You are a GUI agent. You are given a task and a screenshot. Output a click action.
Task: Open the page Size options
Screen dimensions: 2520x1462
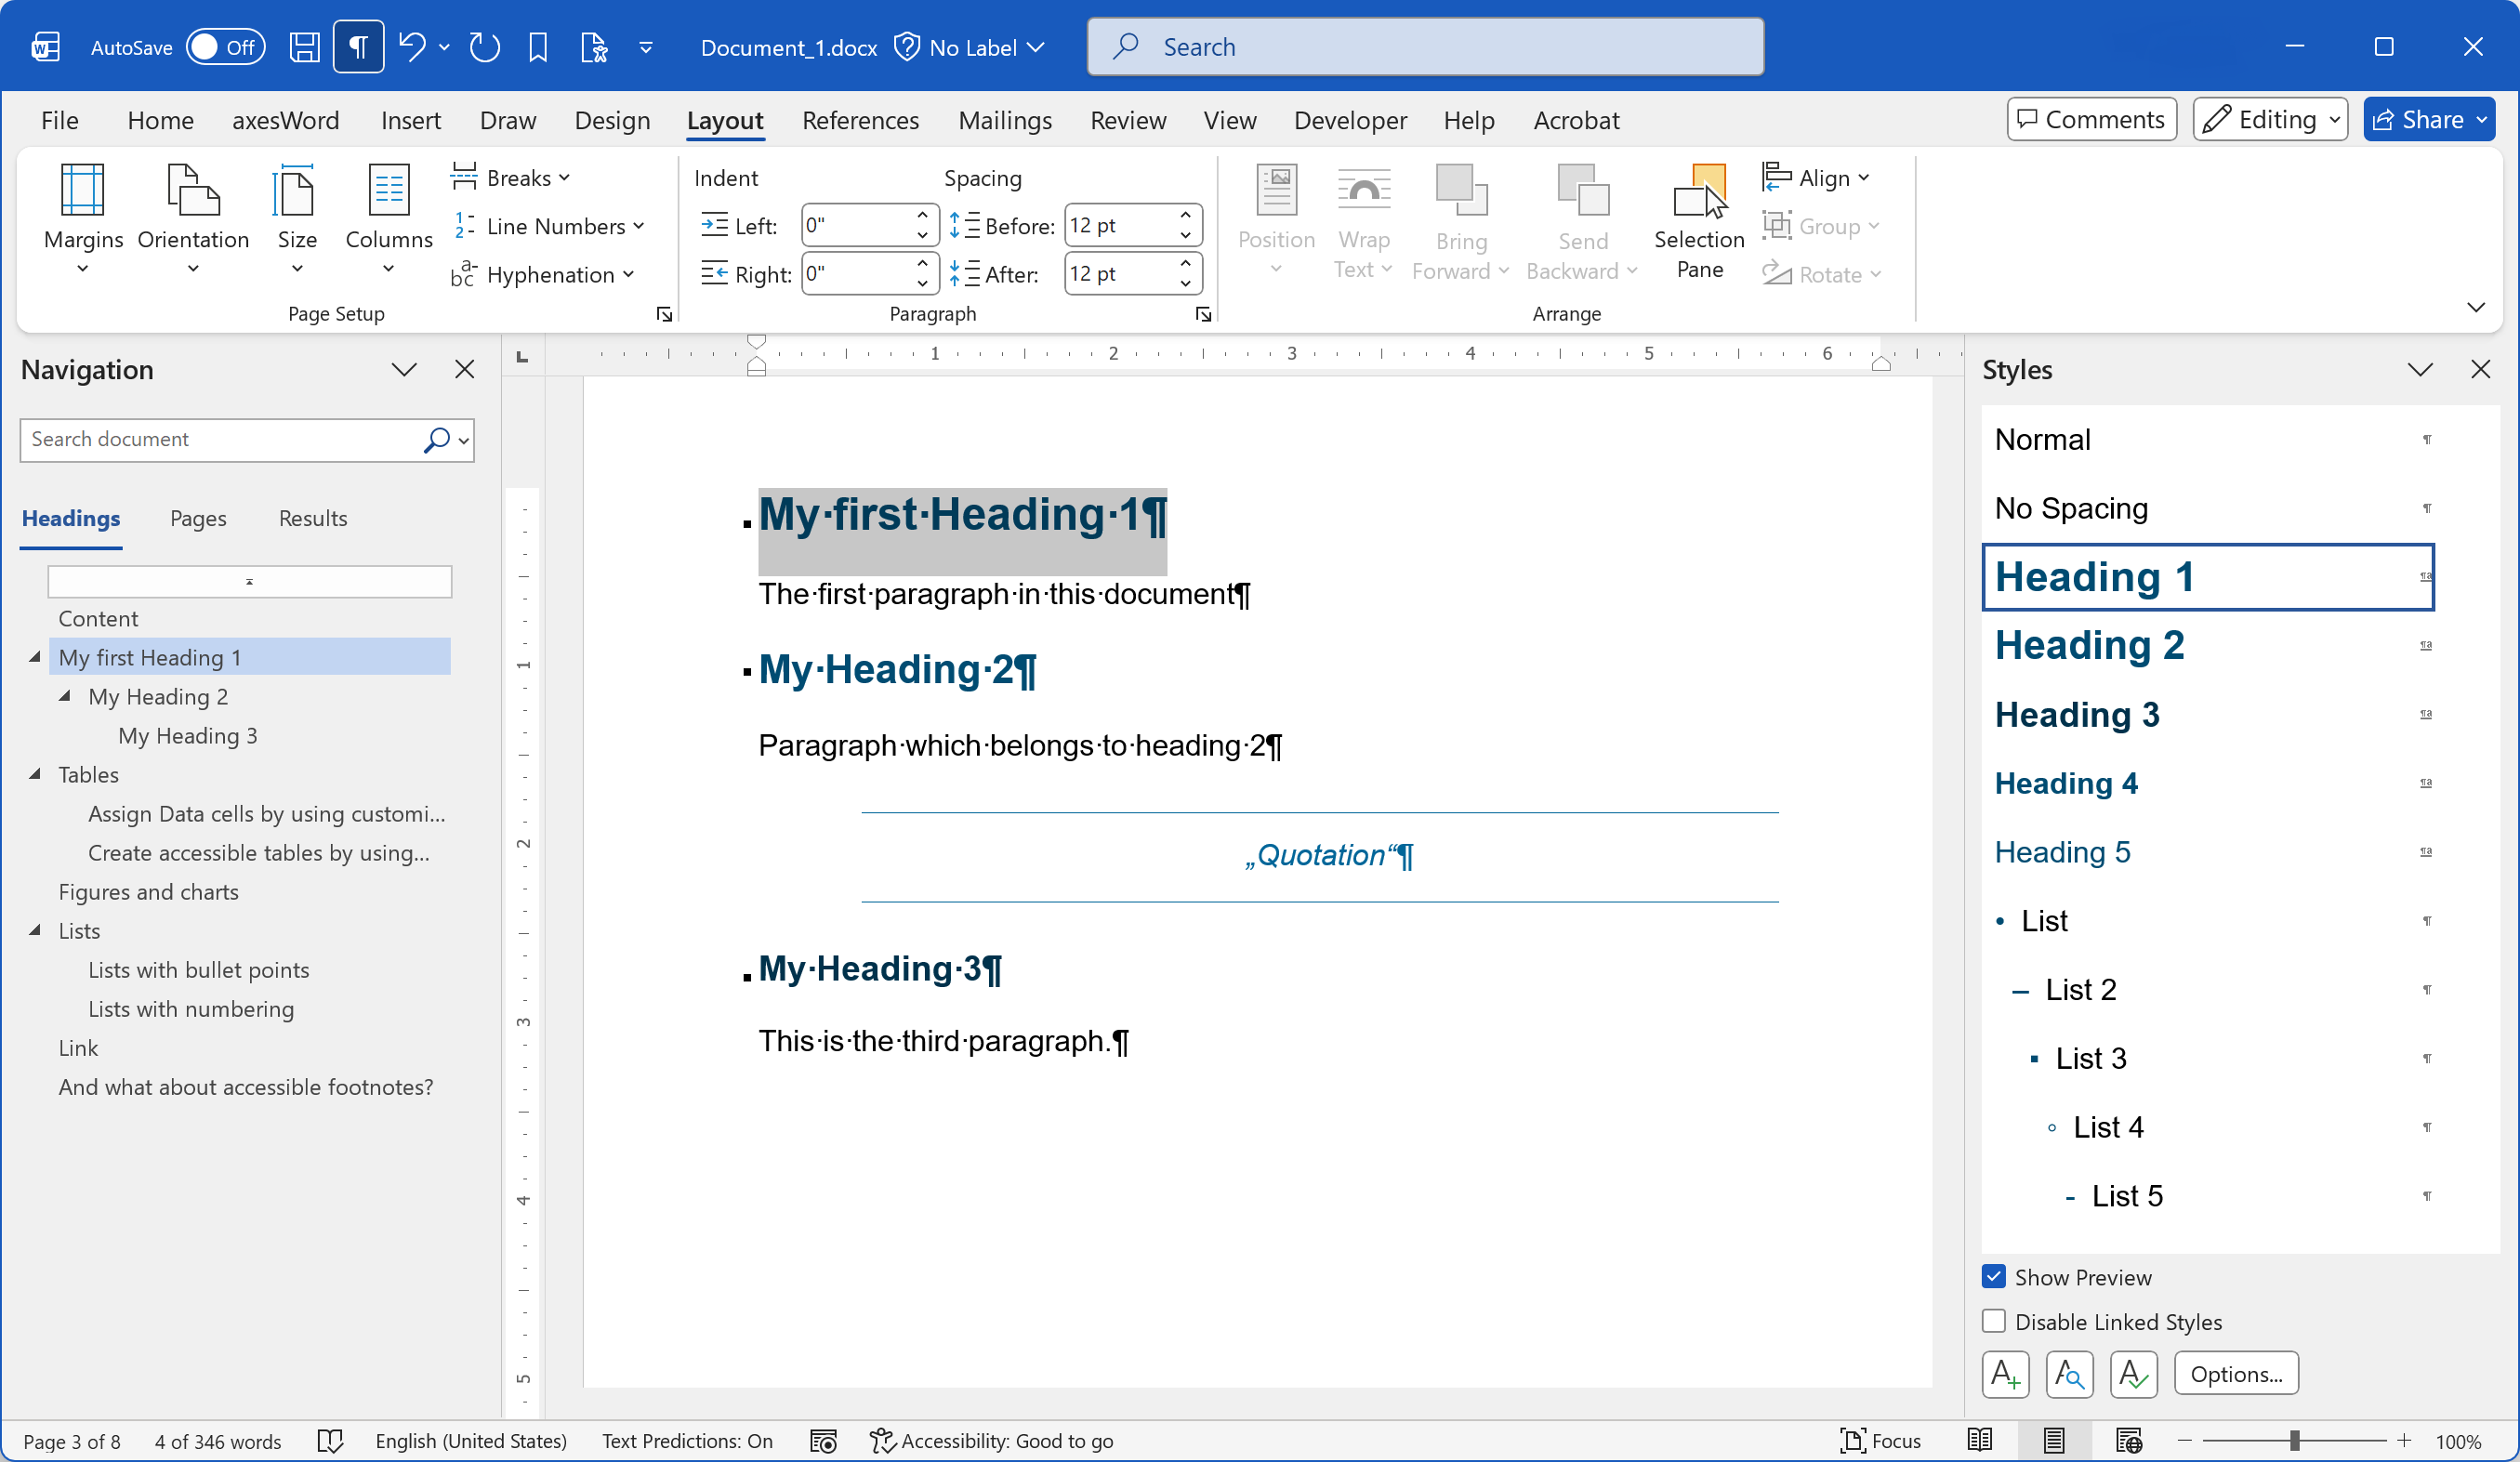[x=297, y=218]
